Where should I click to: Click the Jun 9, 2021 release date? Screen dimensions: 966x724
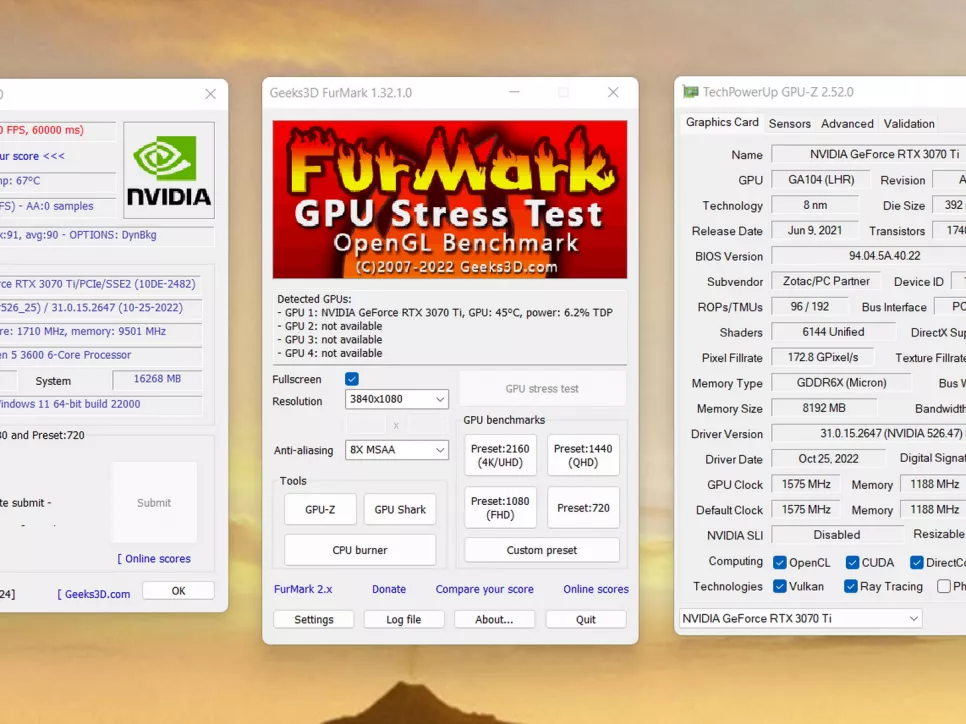[814, 230]
